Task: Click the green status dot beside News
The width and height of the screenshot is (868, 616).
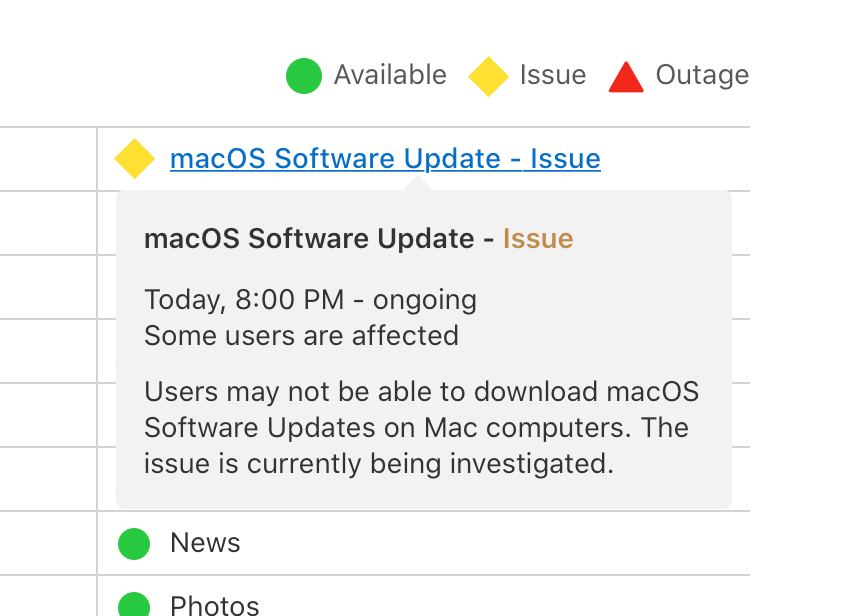Action: point(134,543)
